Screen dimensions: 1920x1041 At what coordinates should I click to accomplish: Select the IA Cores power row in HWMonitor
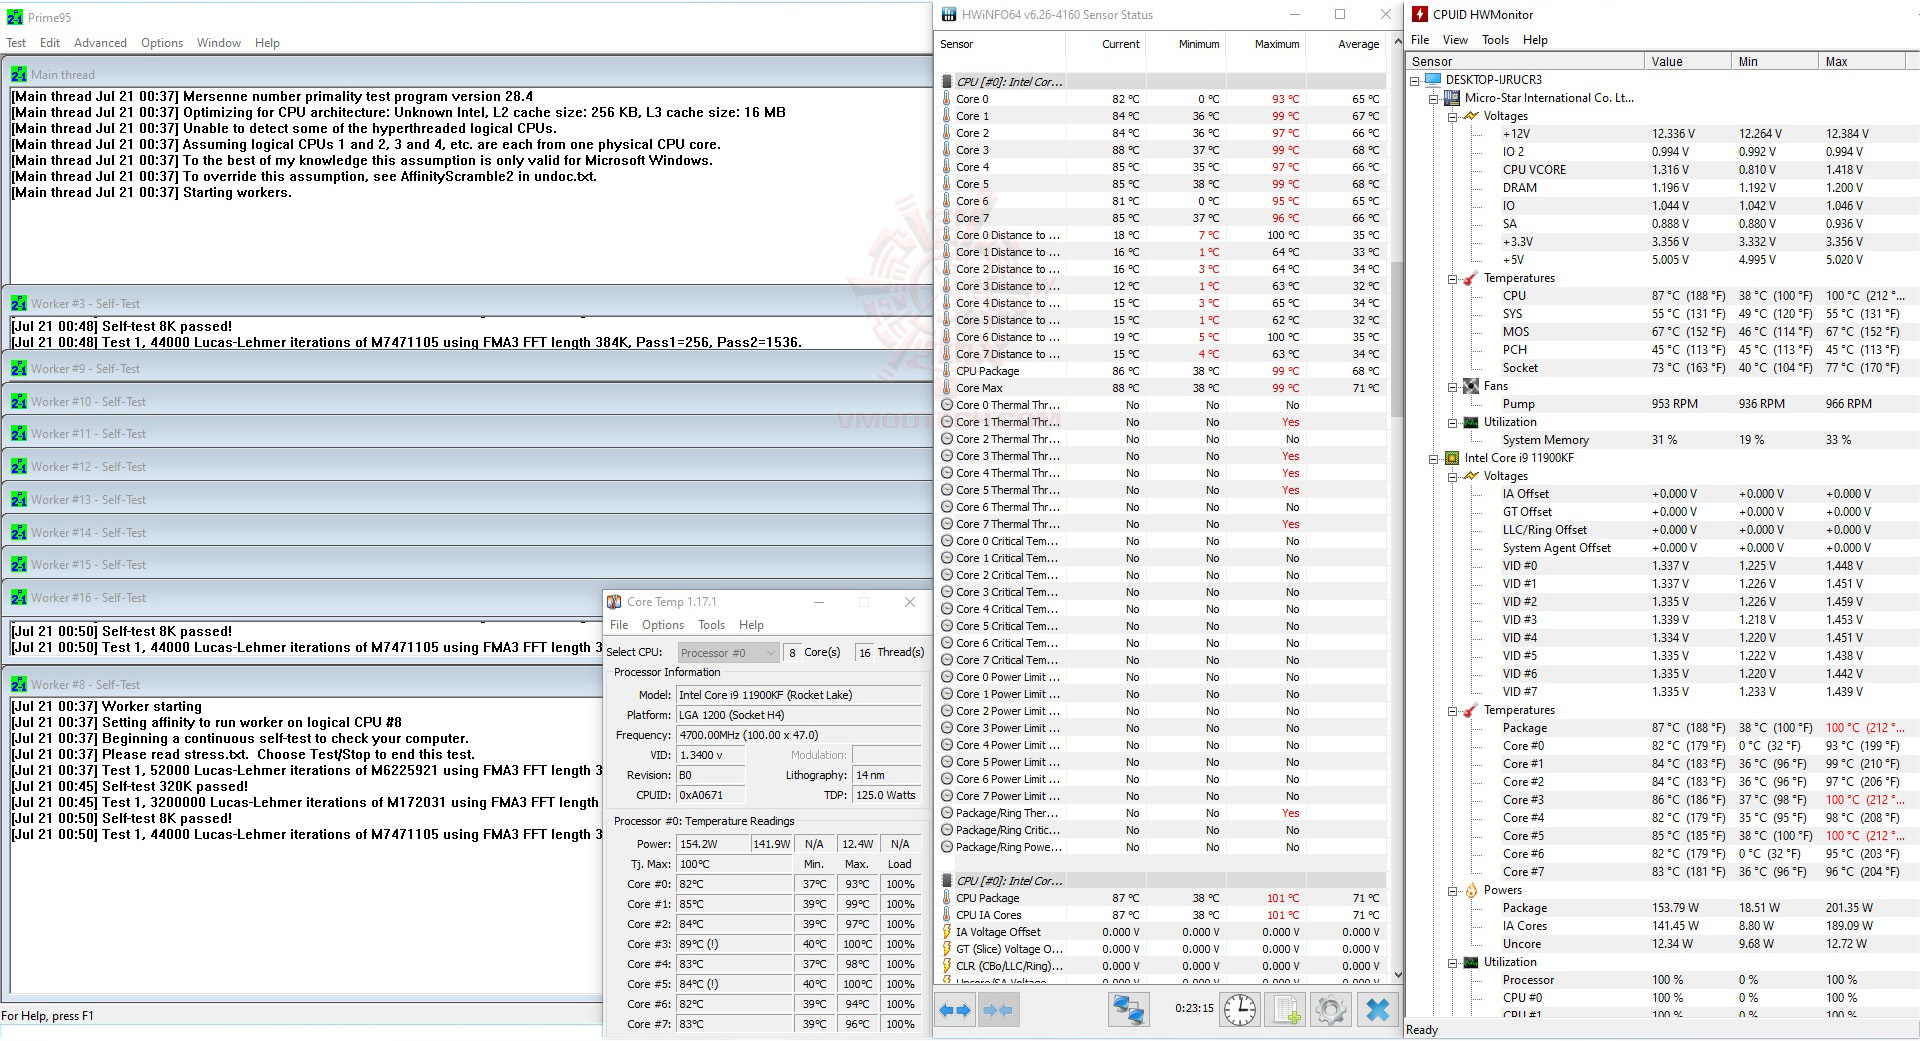[x=1655, y=926]
